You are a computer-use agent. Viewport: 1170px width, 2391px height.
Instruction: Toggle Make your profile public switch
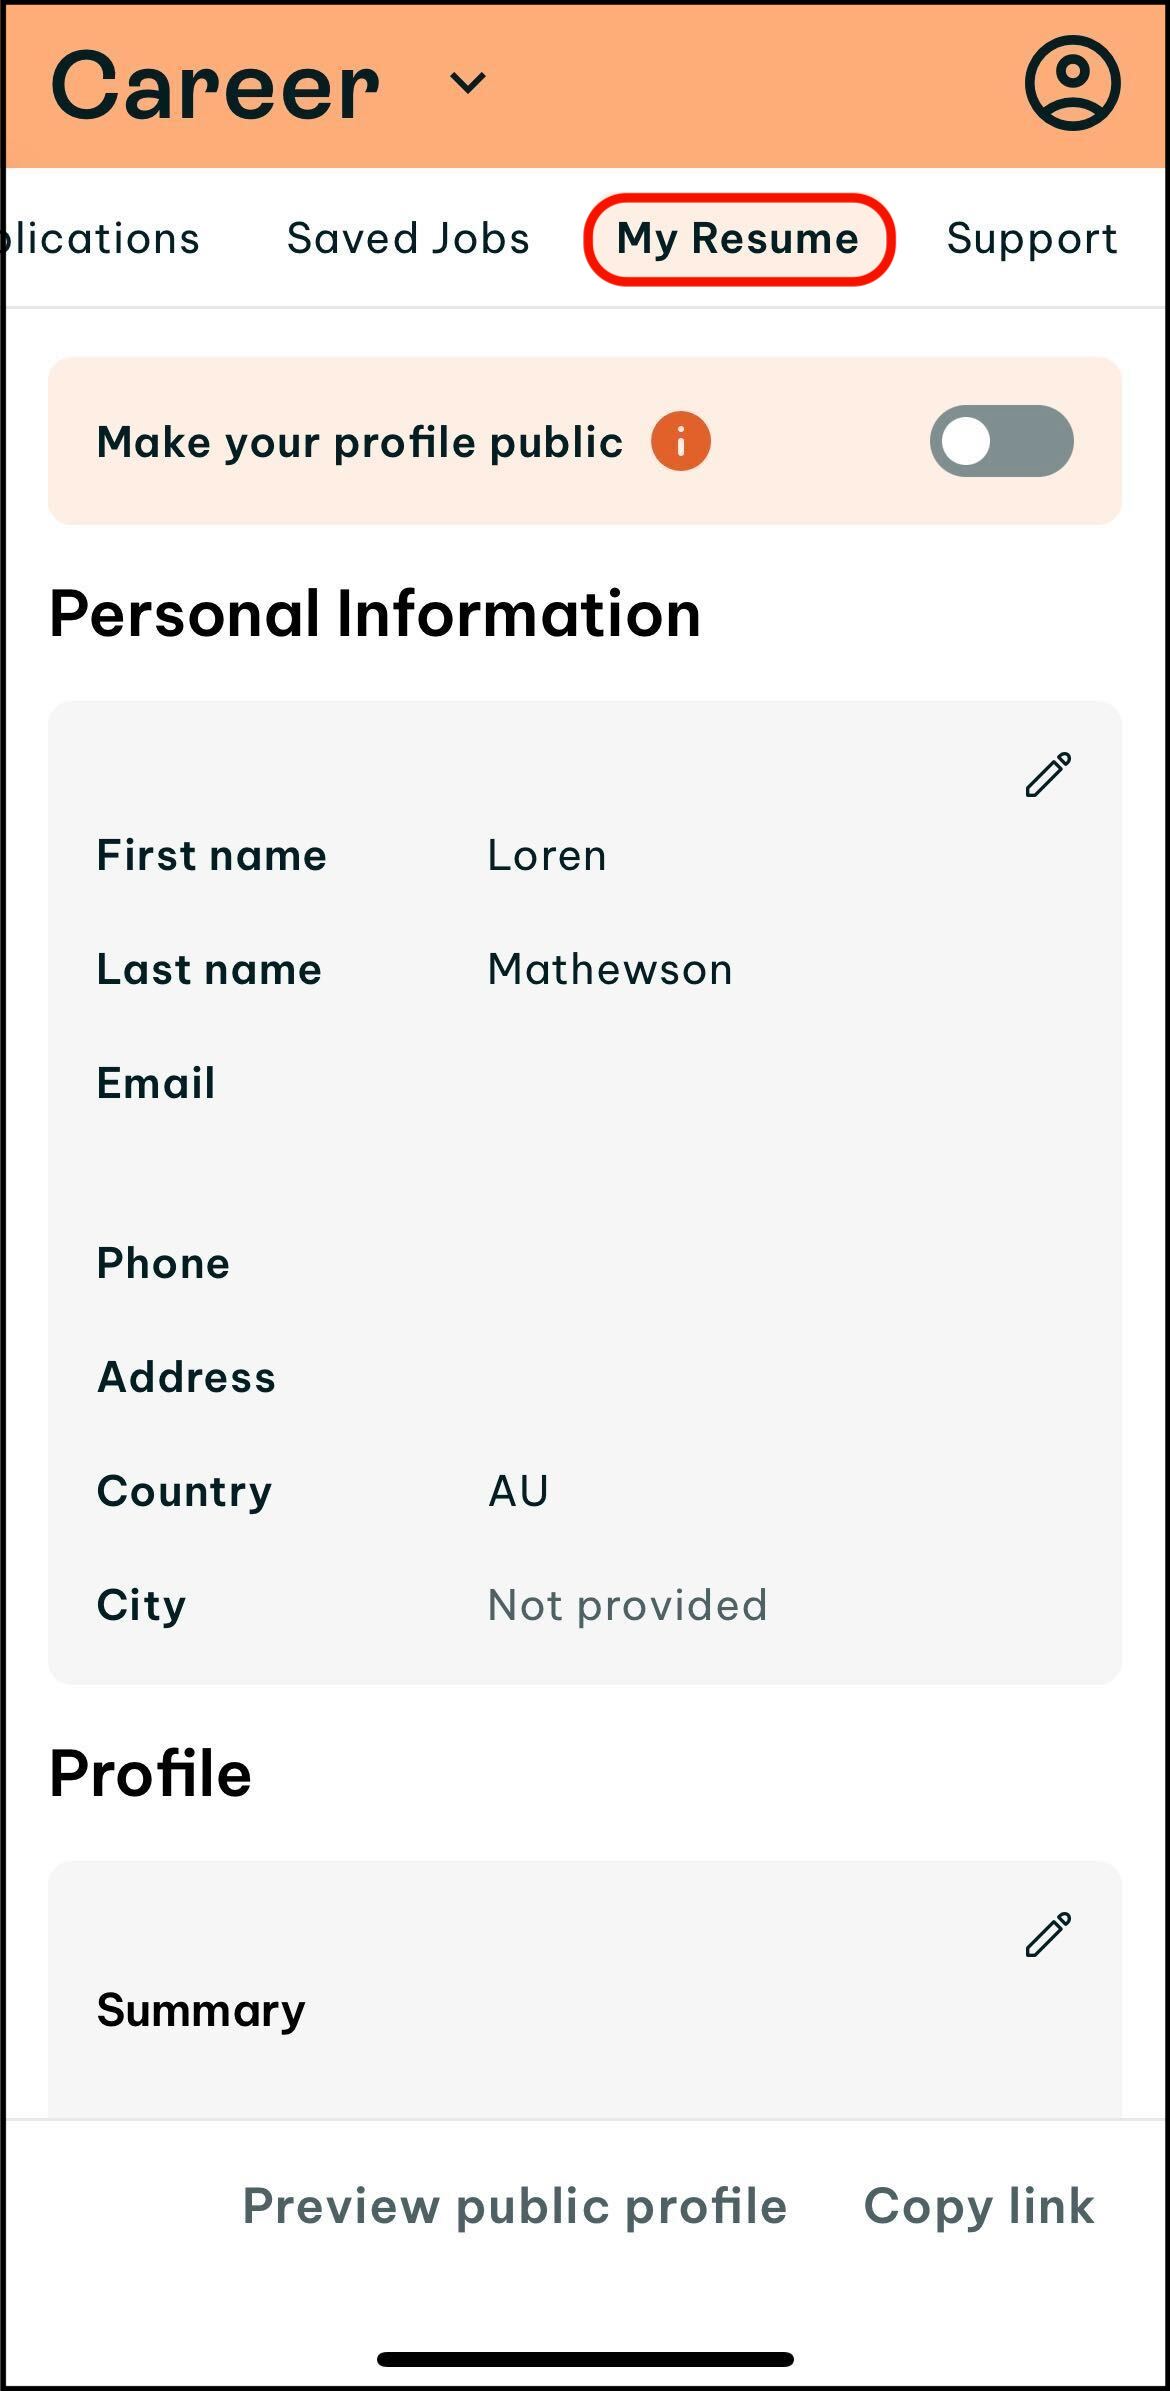[x=1001, y=441]
